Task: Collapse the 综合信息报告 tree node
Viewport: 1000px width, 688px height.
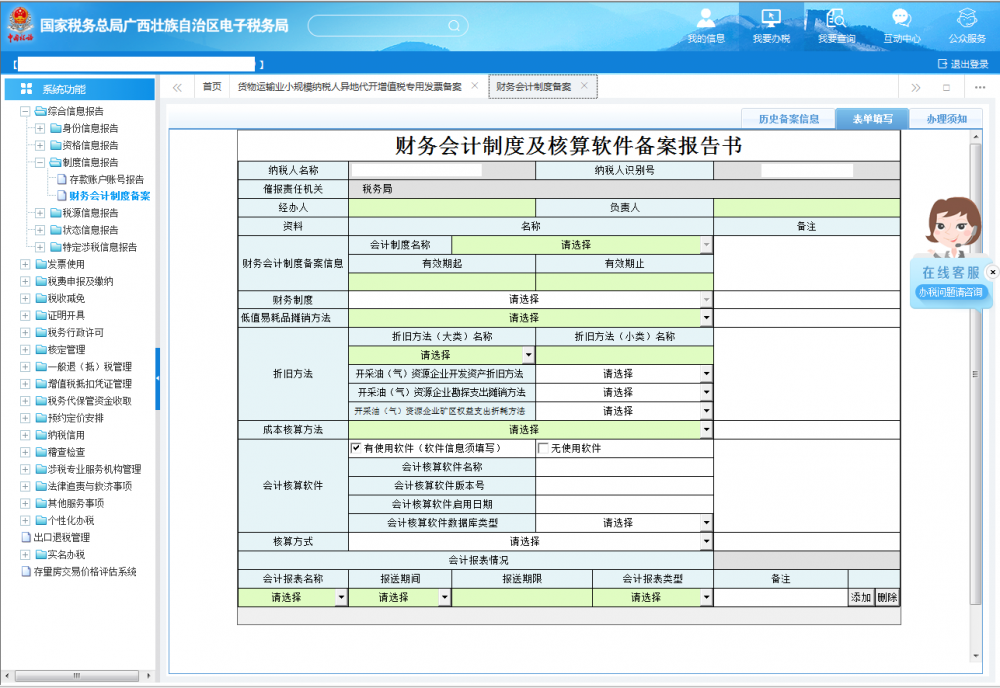Action: point(25,112)
